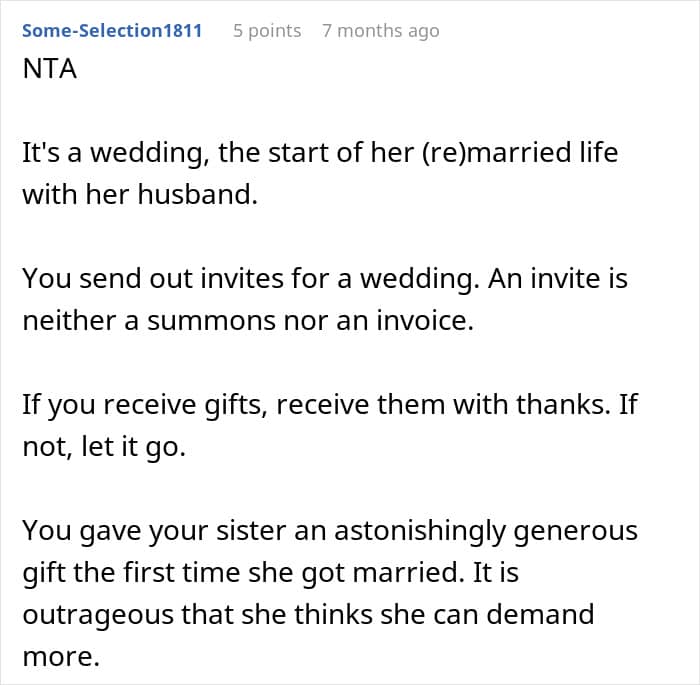Click the 5 points score label
The image size is (700, 685).
pos(267,31)
